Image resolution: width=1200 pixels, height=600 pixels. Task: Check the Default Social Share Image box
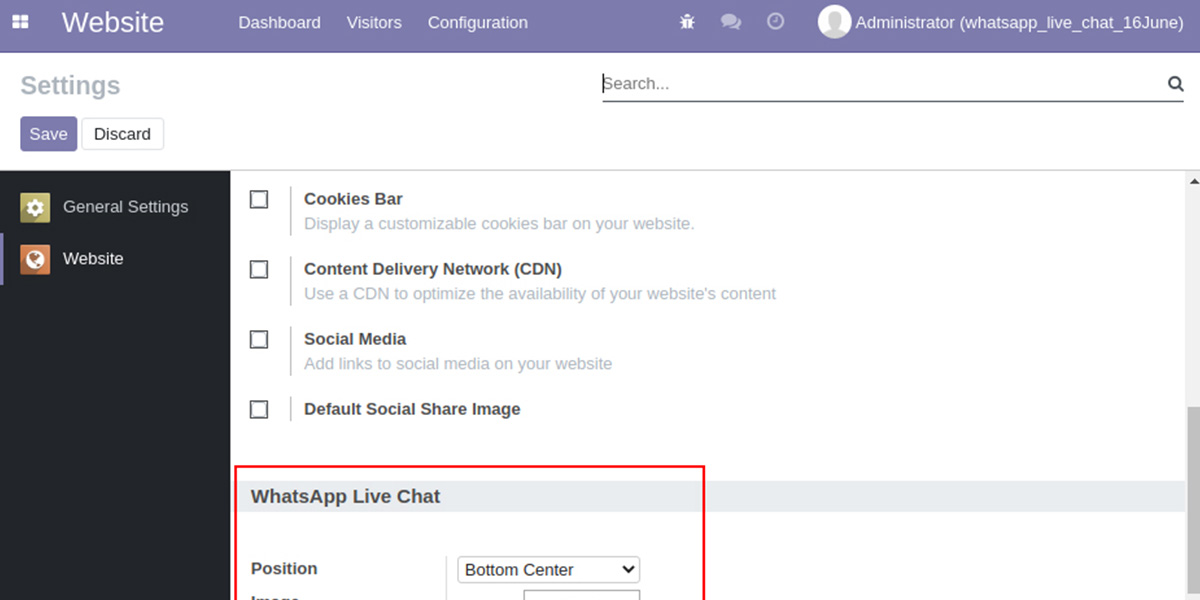259,409
